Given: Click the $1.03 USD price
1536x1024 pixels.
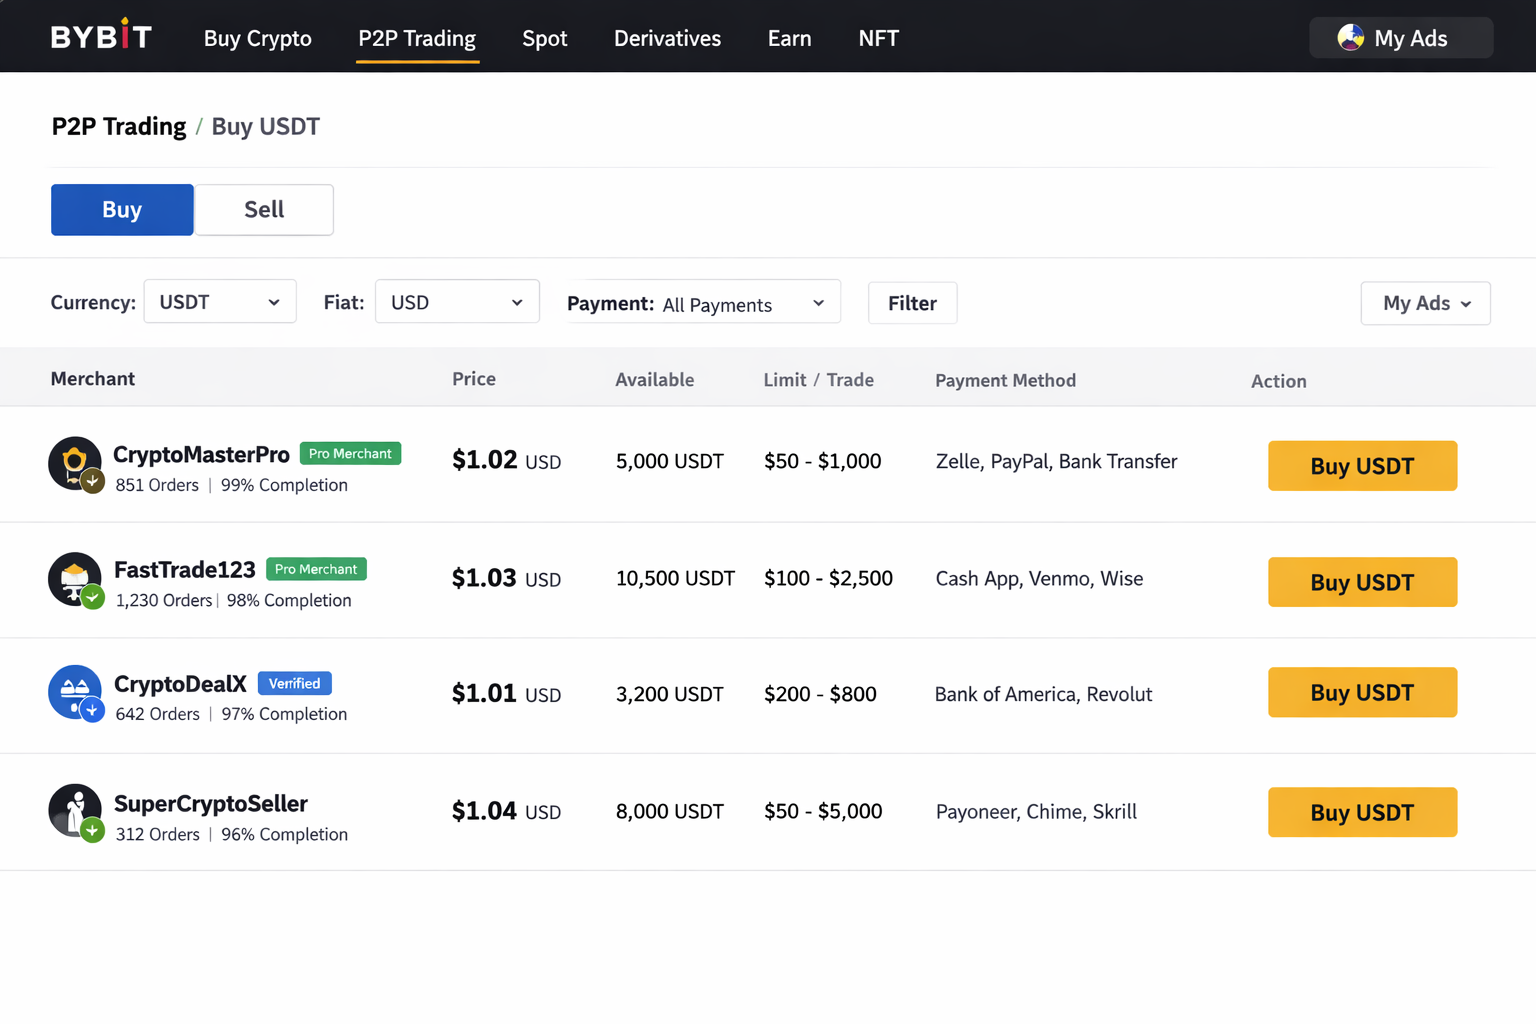Looking at the screenshot, I should (x=507, y=578).
